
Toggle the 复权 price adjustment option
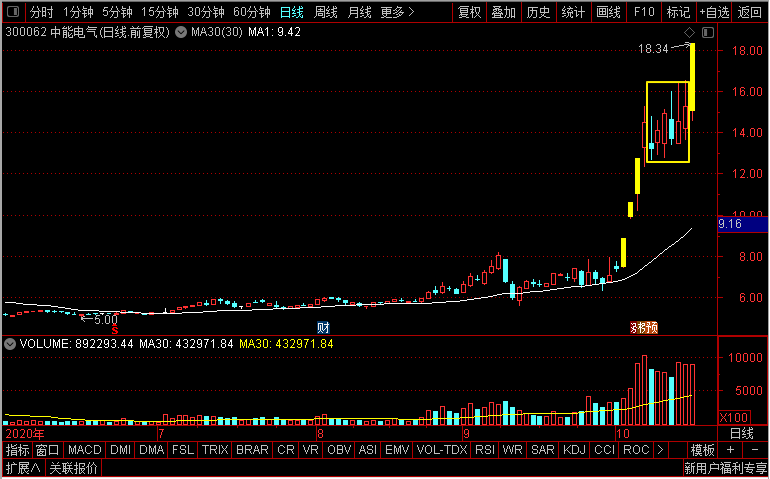(469, 12)
